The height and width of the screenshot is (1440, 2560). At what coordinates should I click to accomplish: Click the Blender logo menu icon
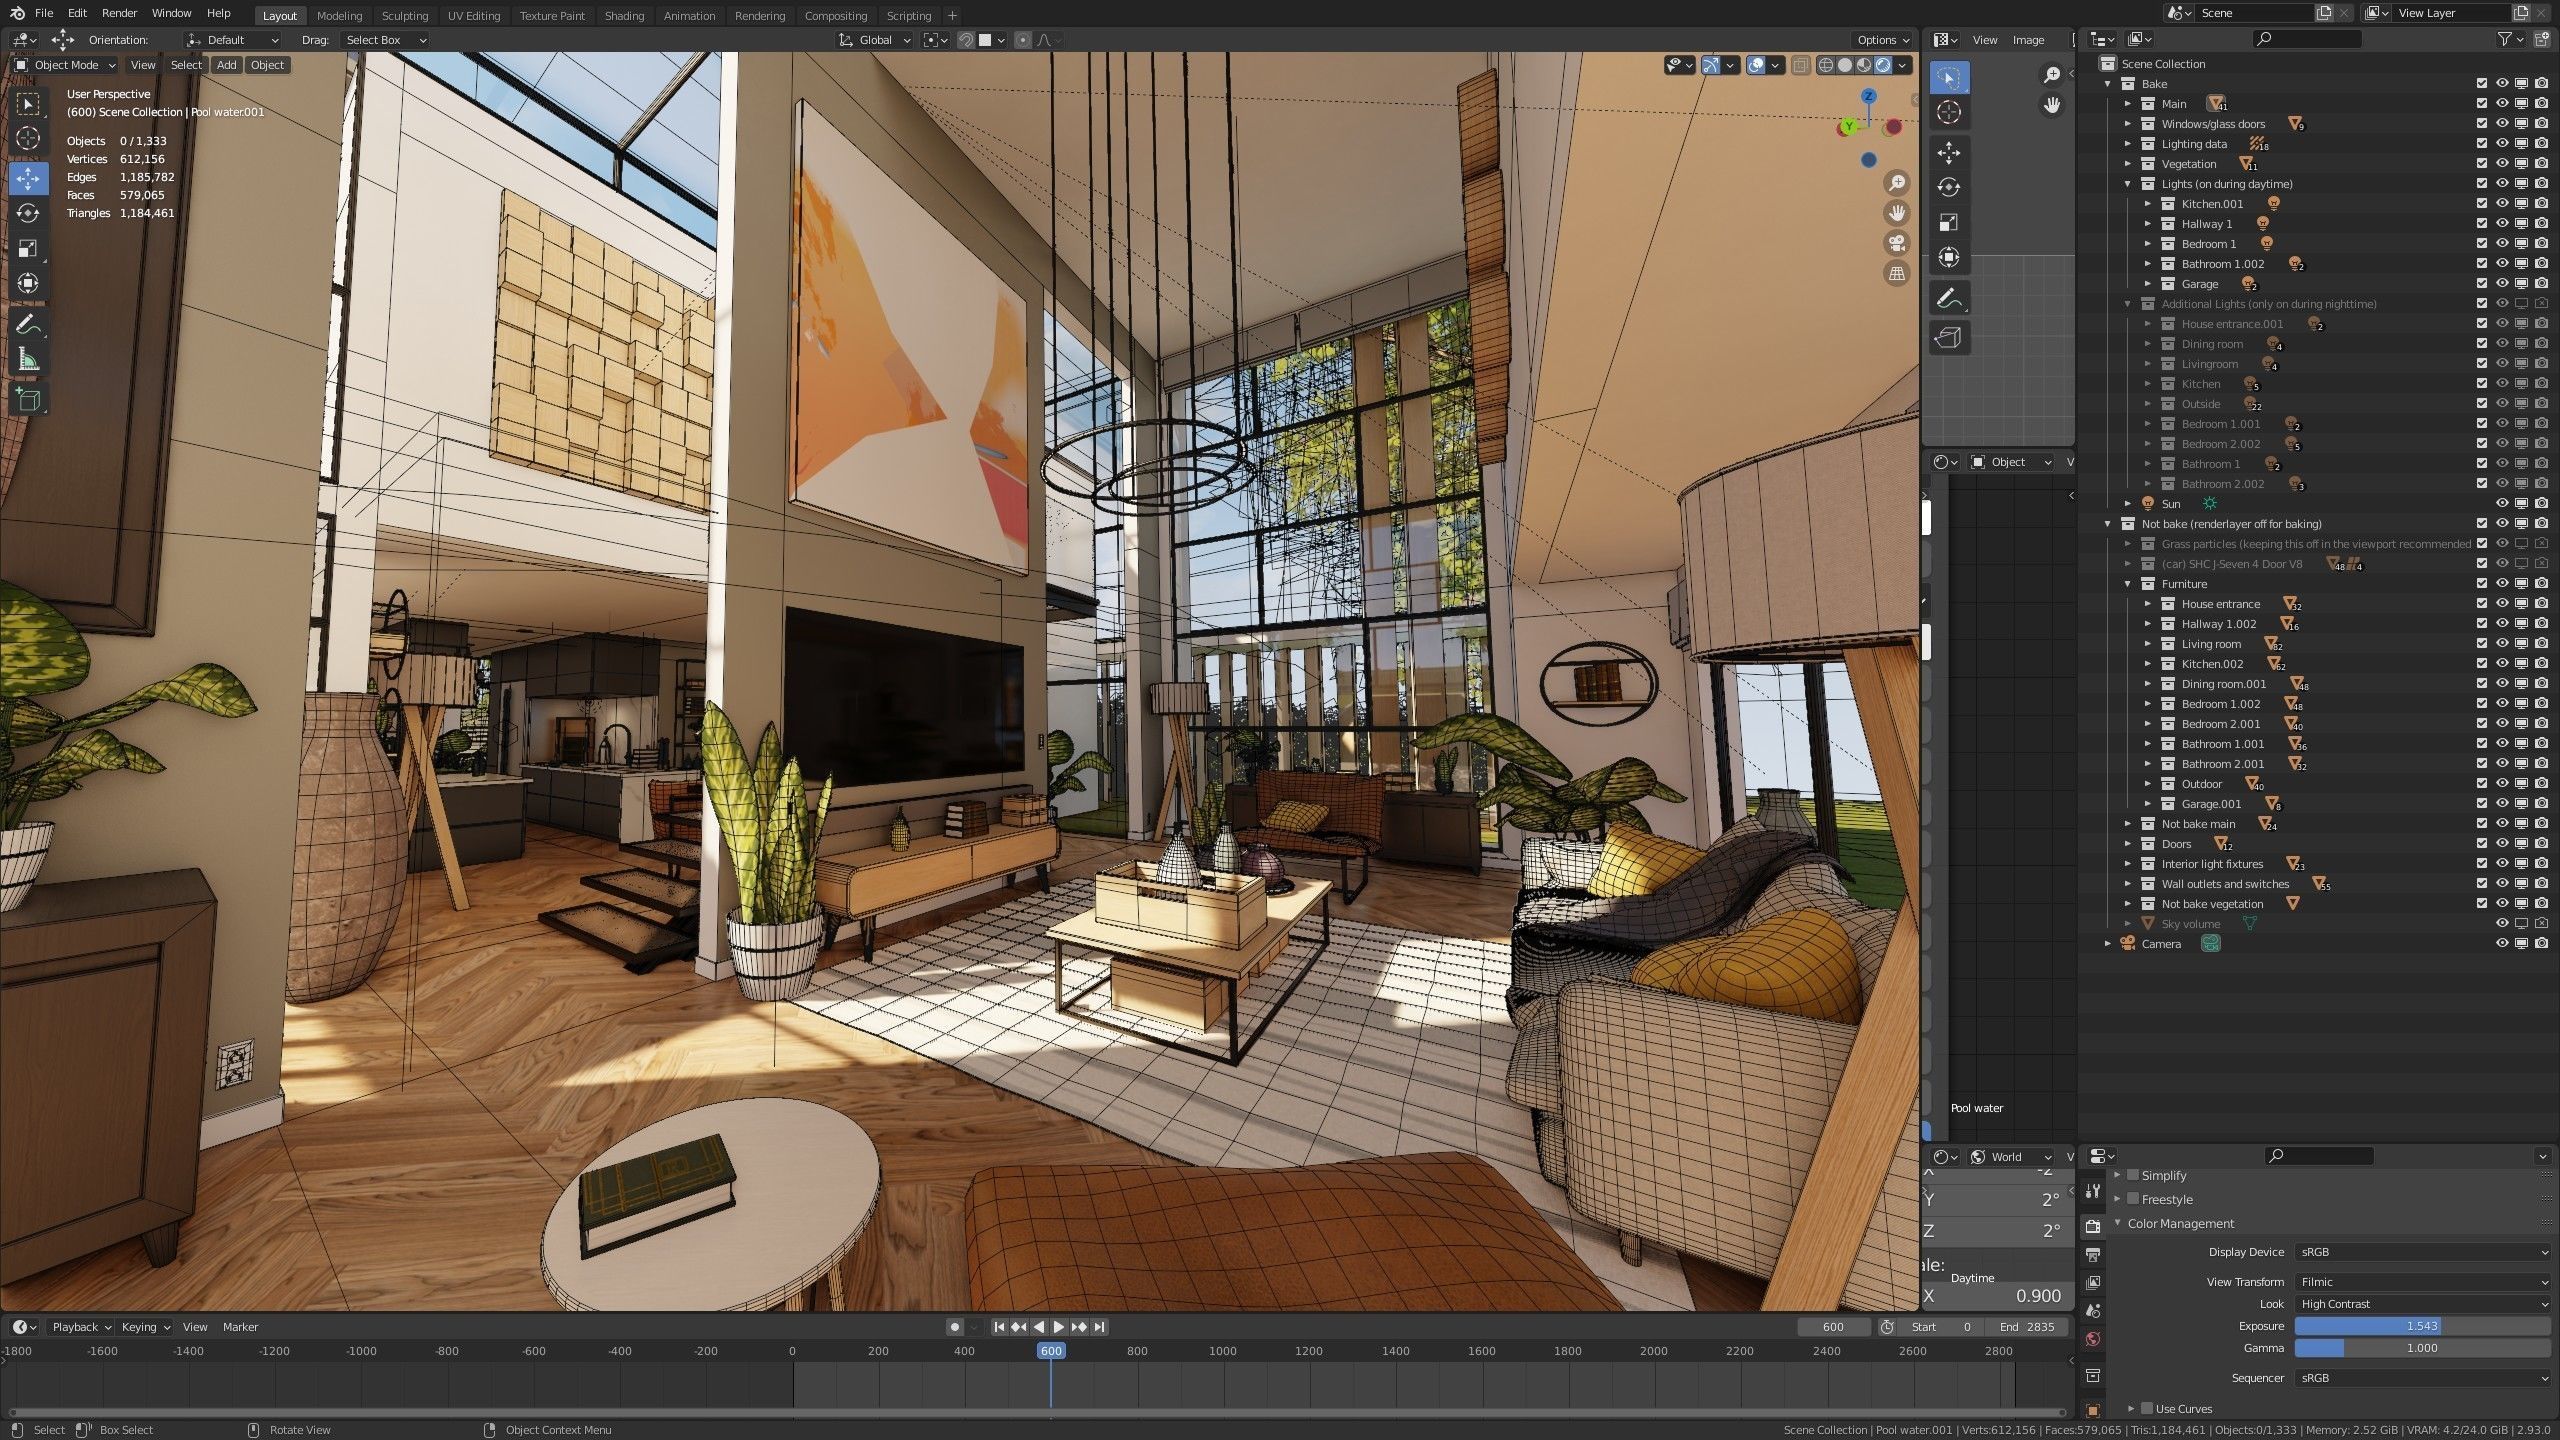tap(17, 13)
